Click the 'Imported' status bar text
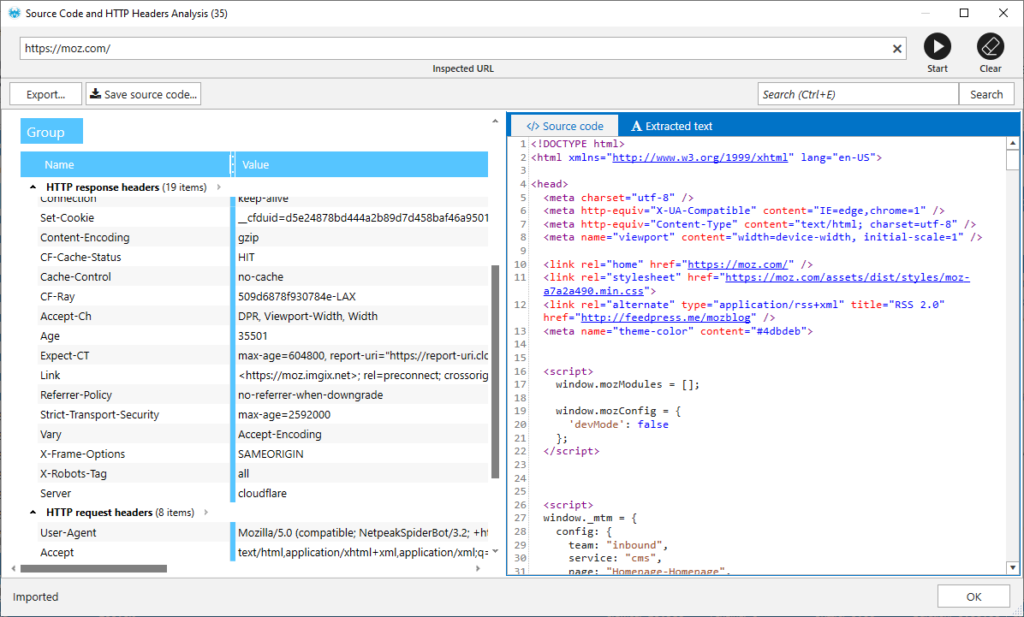The width and height of the screenshot is (1024, 617). tap(35, 597)
